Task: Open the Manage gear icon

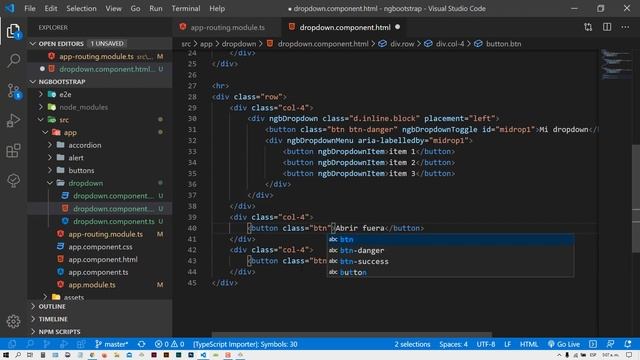Action: click(13, 321)
